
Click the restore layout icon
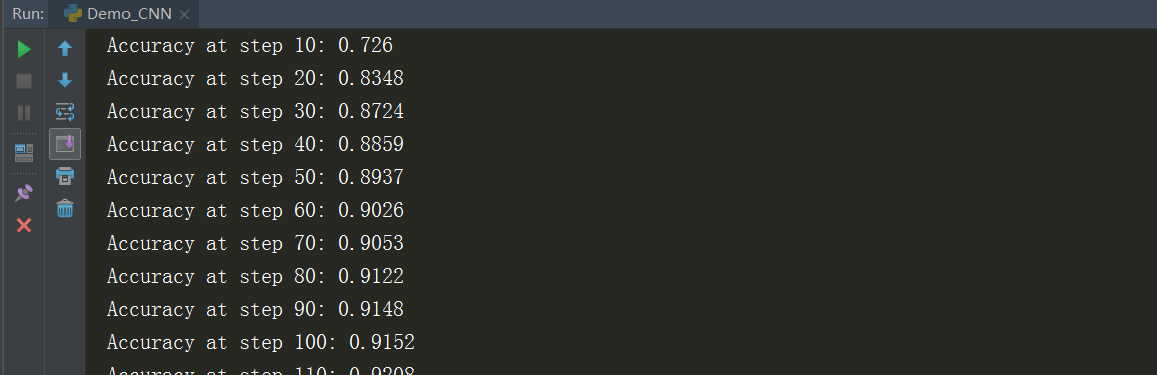24,153
